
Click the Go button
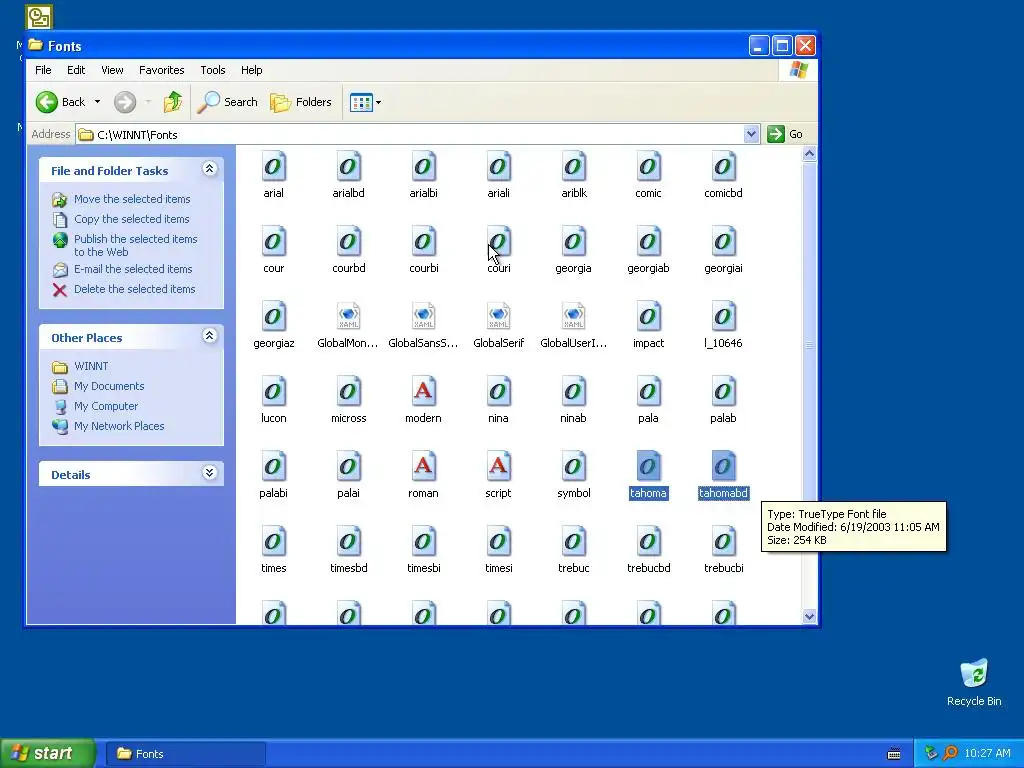785,134
